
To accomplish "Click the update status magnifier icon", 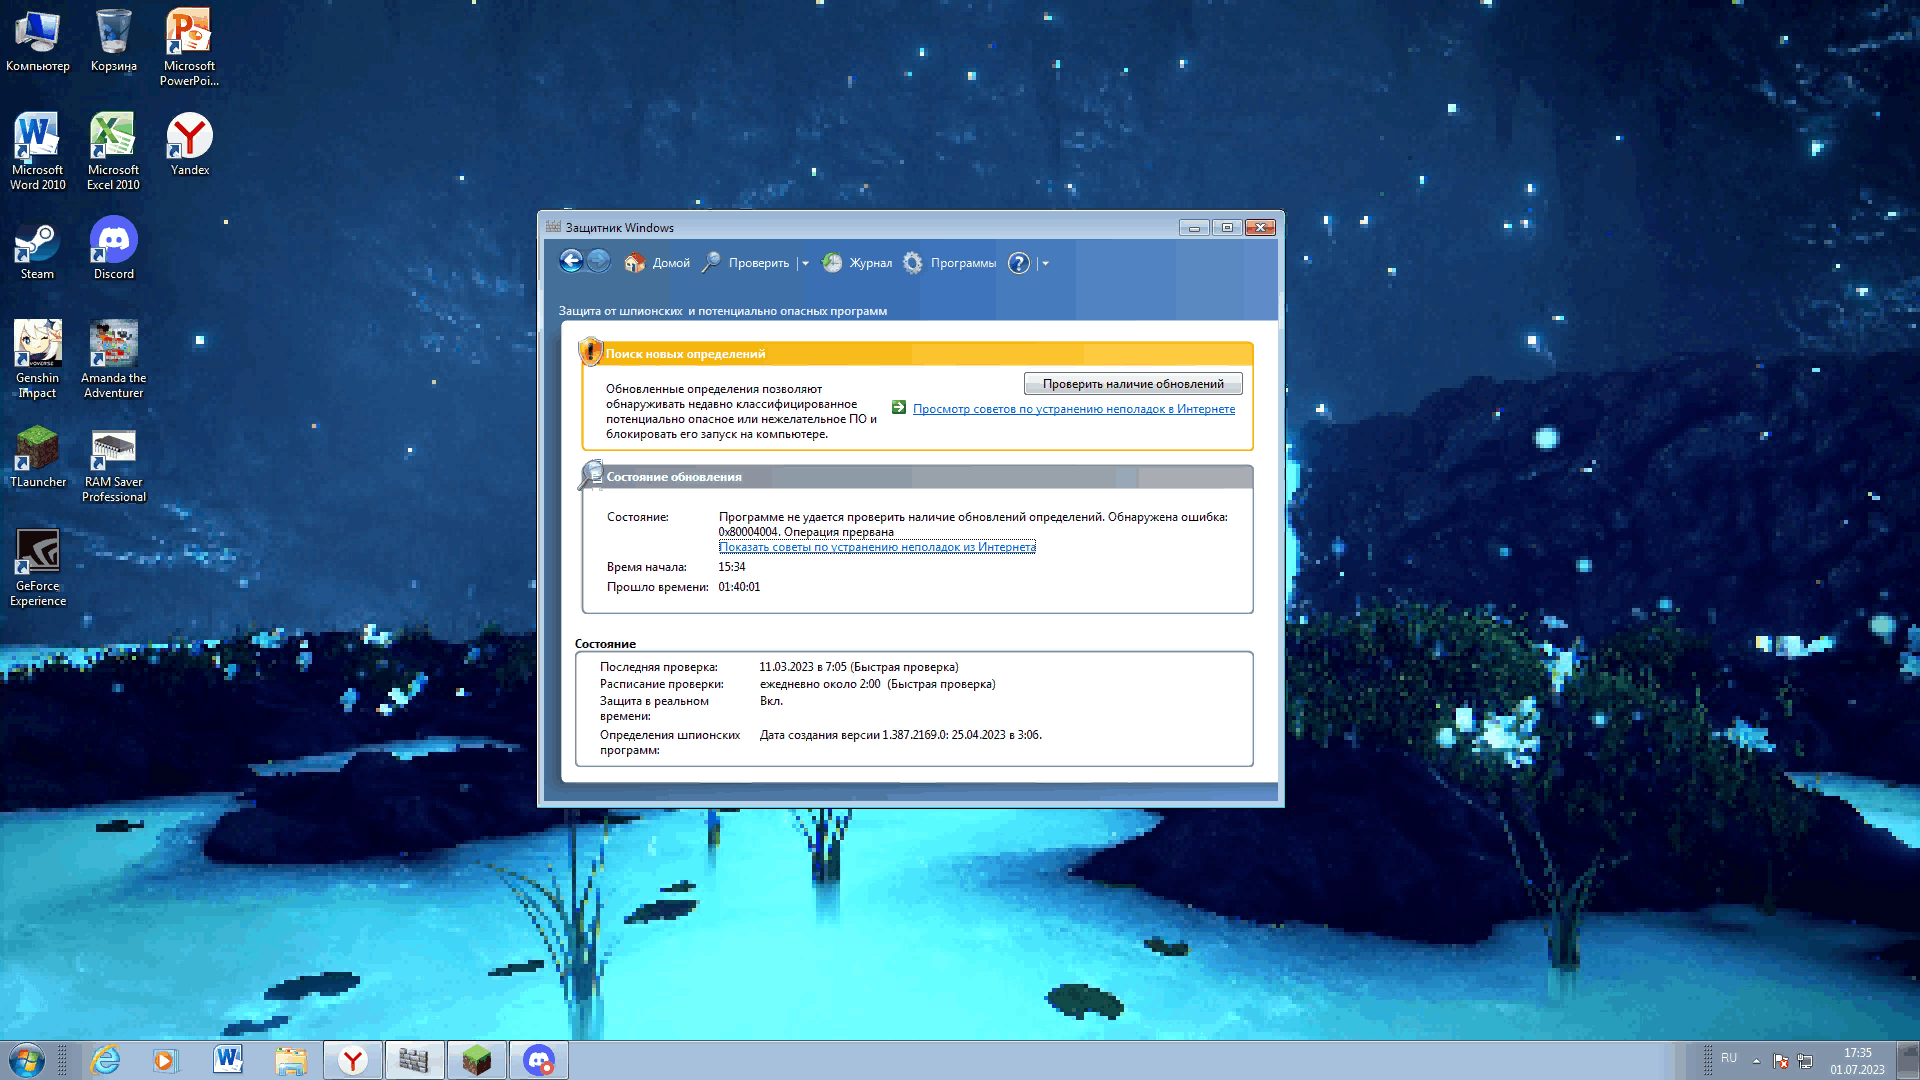I will tap(591, 475).
